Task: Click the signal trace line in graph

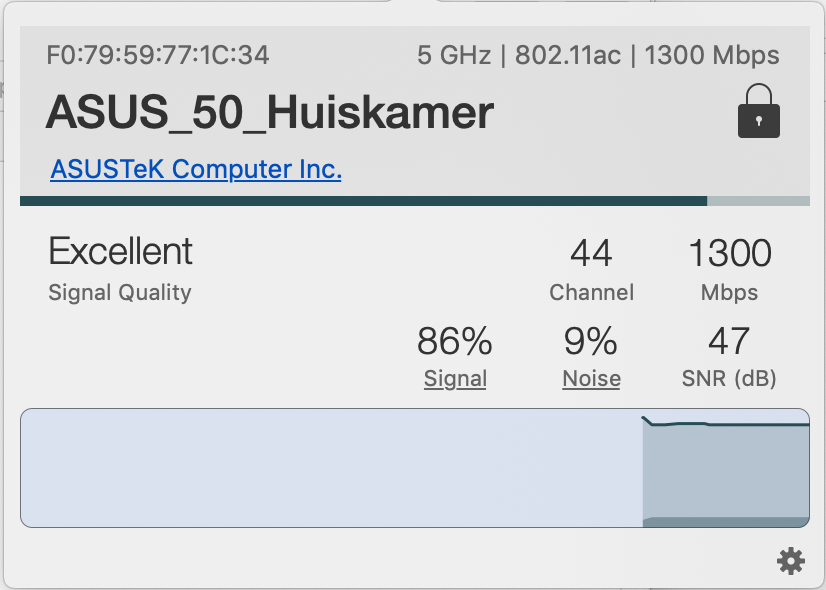Action: (x=725, y=423)
